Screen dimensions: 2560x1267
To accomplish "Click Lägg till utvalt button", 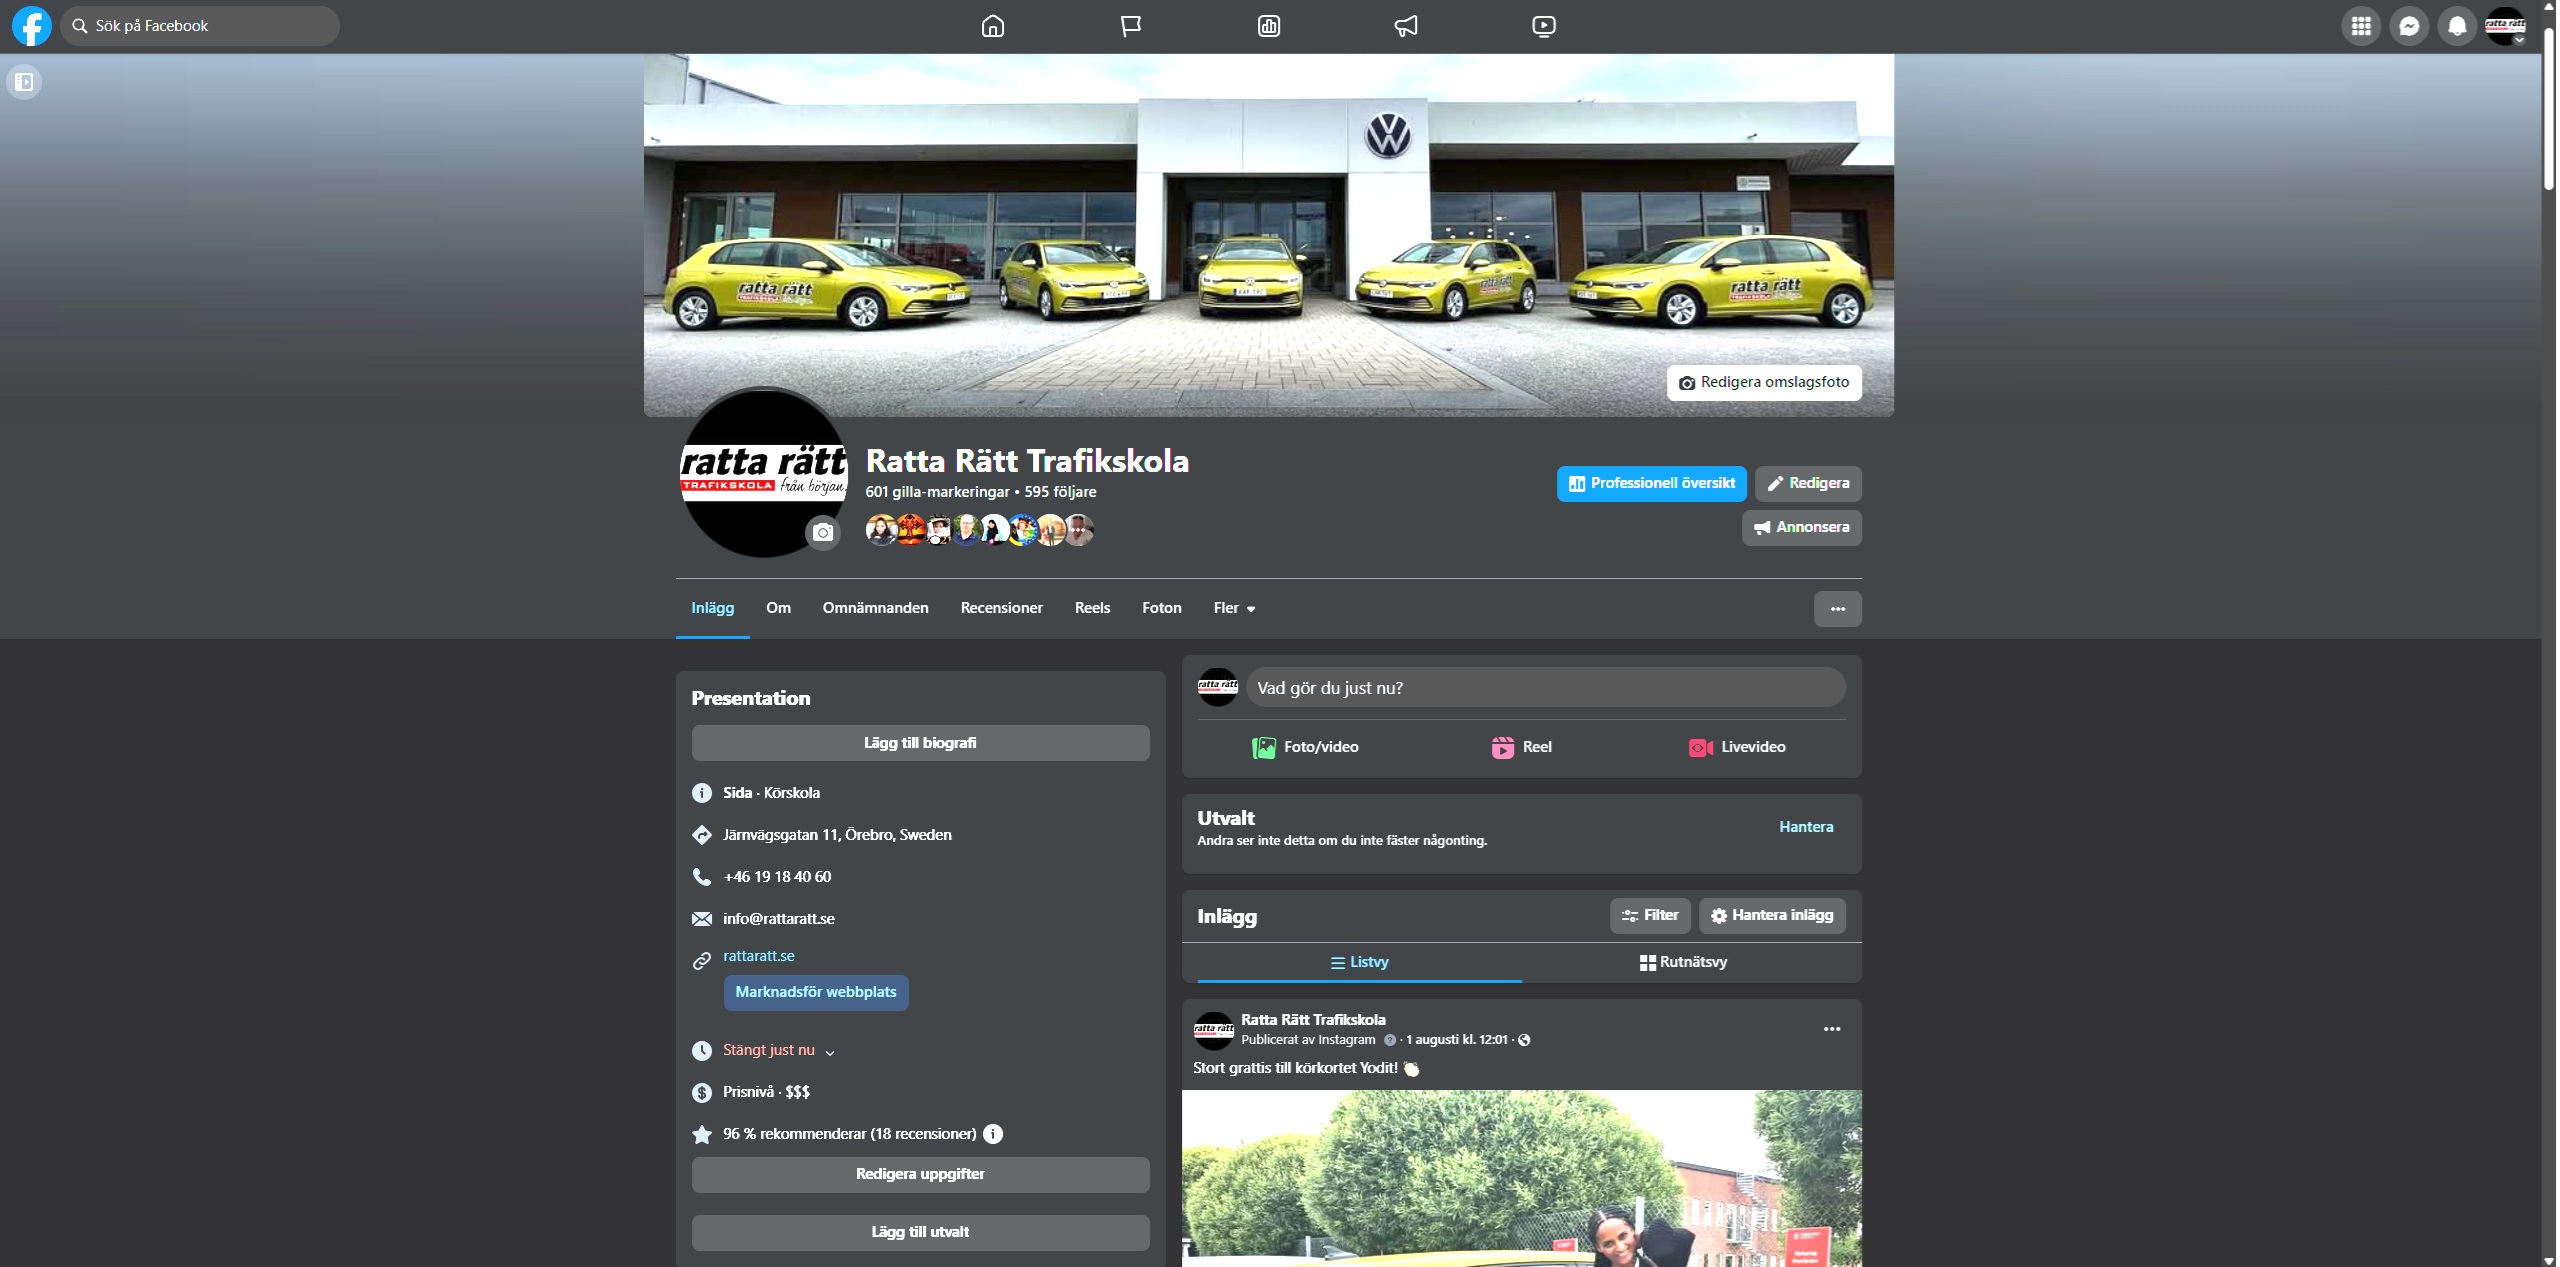I will (920, 1232).
